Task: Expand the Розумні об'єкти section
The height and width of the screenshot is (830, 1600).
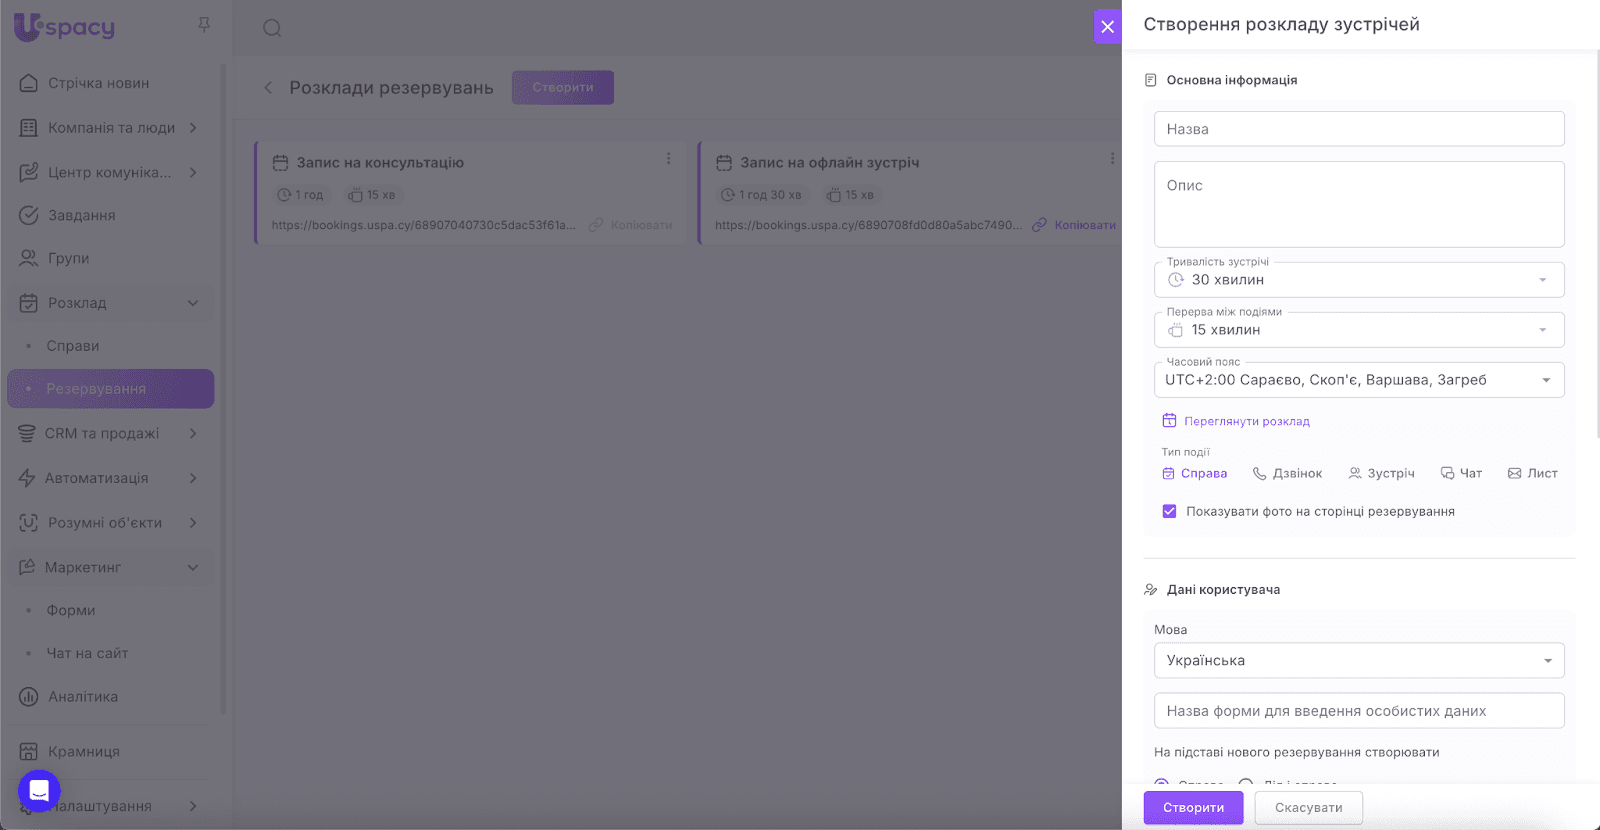Action: pyautogui.click(x=193, y=523)
